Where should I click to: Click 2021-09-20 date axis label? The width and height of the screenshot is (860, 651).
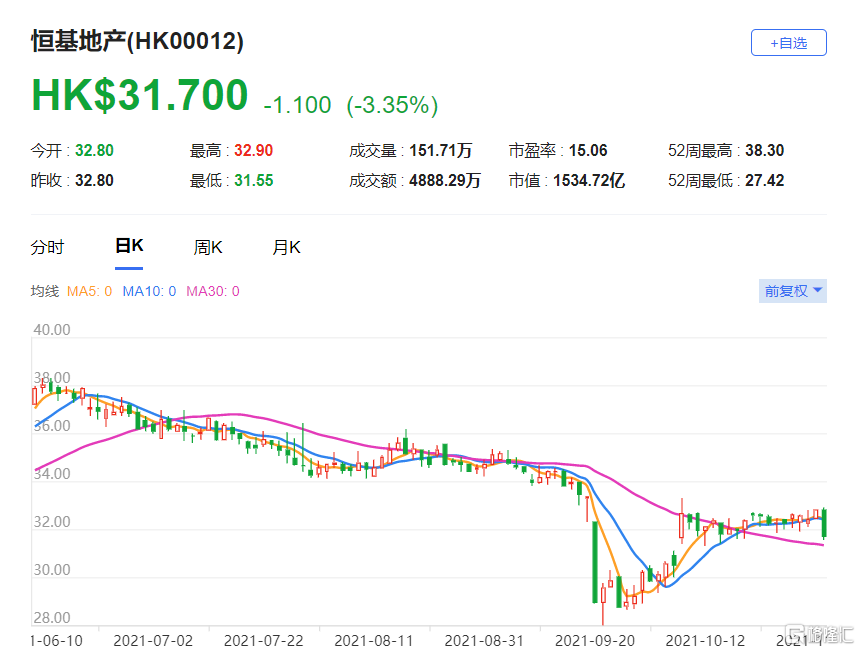tap(595, 641)
